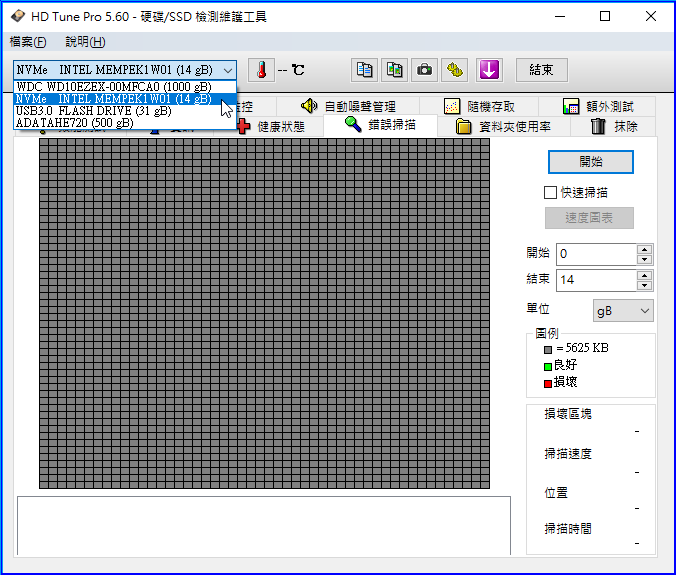Viewport: 676px width, 575px height.
Task: Maximize the HD Tune Pro window
Action: (605, 16)
